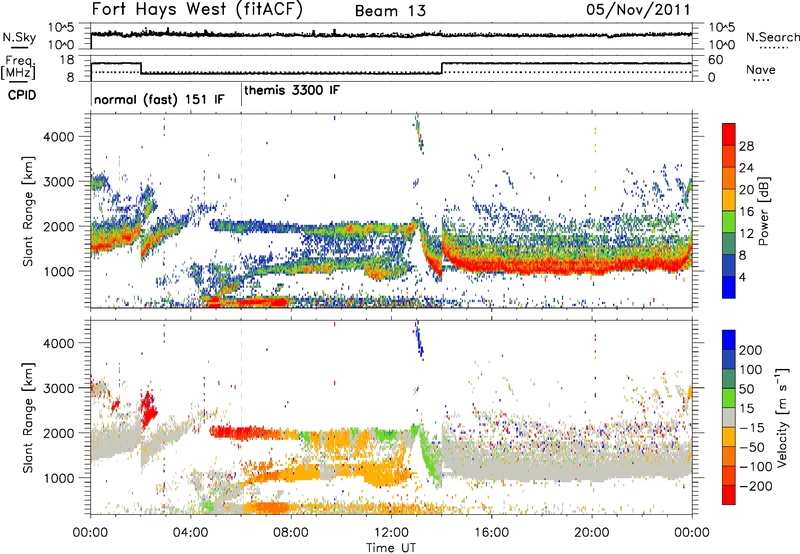Click the frequency step-up near 14:00 UT
Image resolution: width=800 pixels, height=554 pixels.
point(442,68)
